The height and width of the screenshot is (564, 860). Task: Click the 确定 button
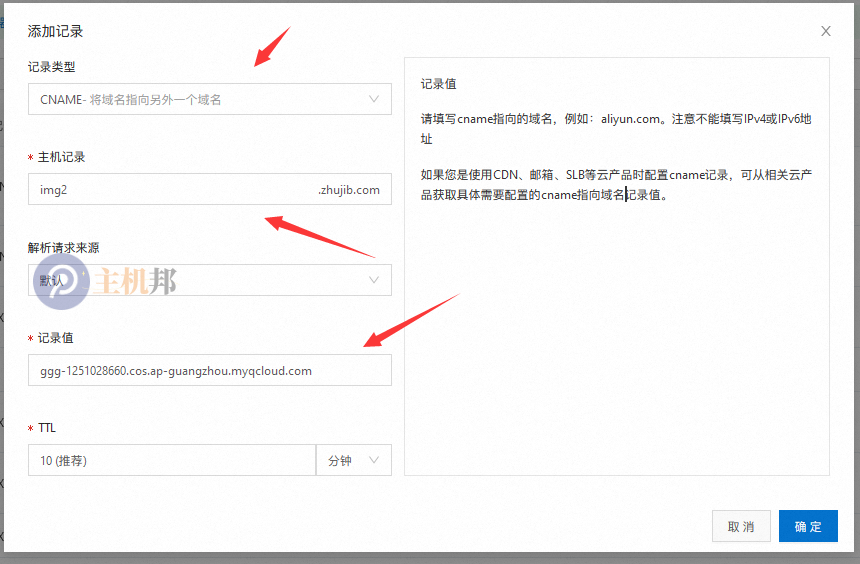click(x=808, y=526)
